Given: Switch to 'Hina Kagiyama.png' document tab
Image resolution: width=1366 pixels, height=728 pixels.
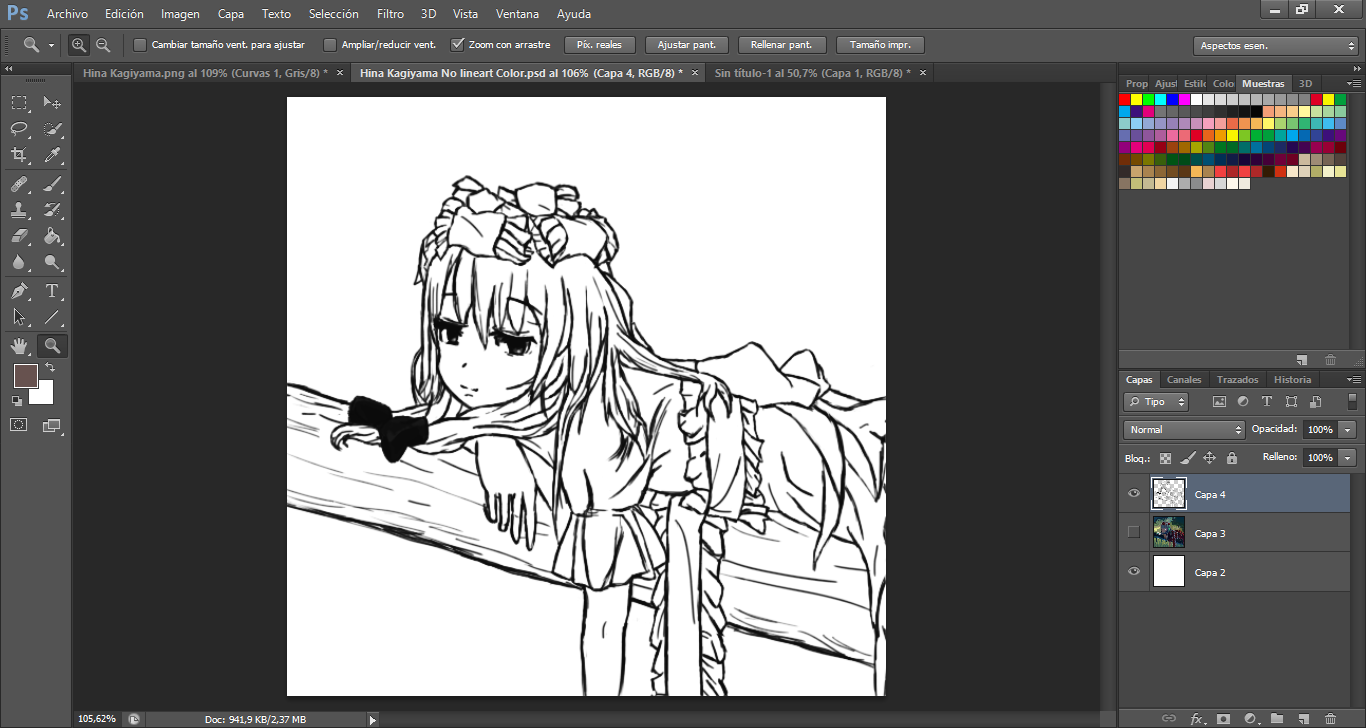Looking at the screenshot, I should point(212,73).
